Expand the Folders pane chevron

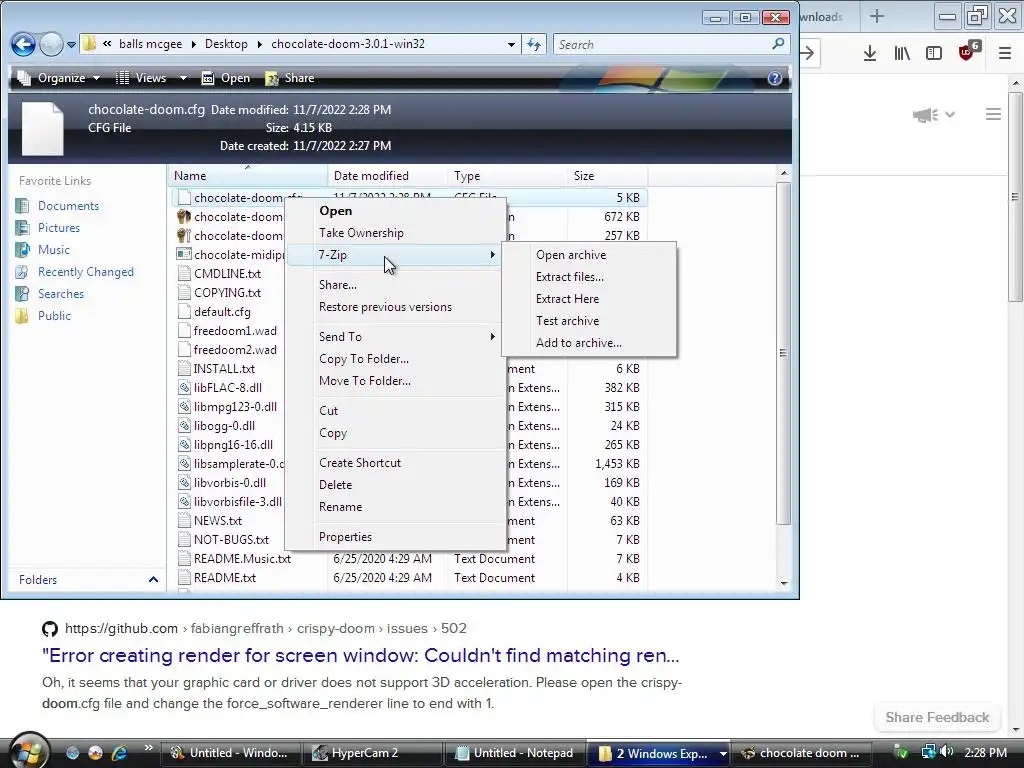[153, 579]
